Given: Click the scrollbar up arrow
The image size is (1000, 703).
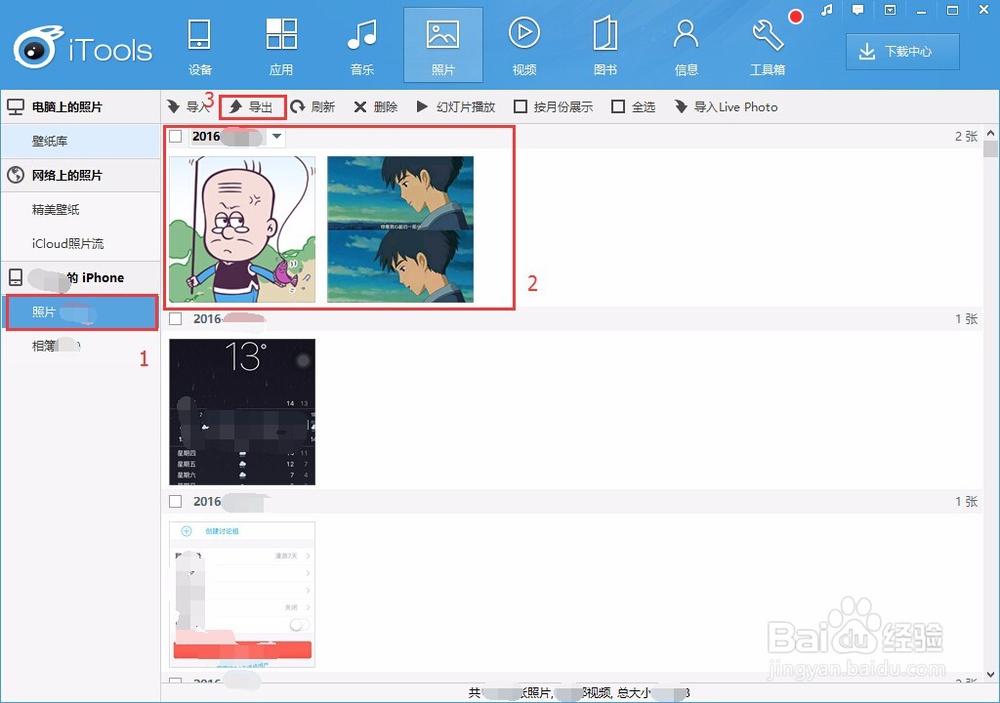Looking at the screenshot, I should click(x=990, y=133).
